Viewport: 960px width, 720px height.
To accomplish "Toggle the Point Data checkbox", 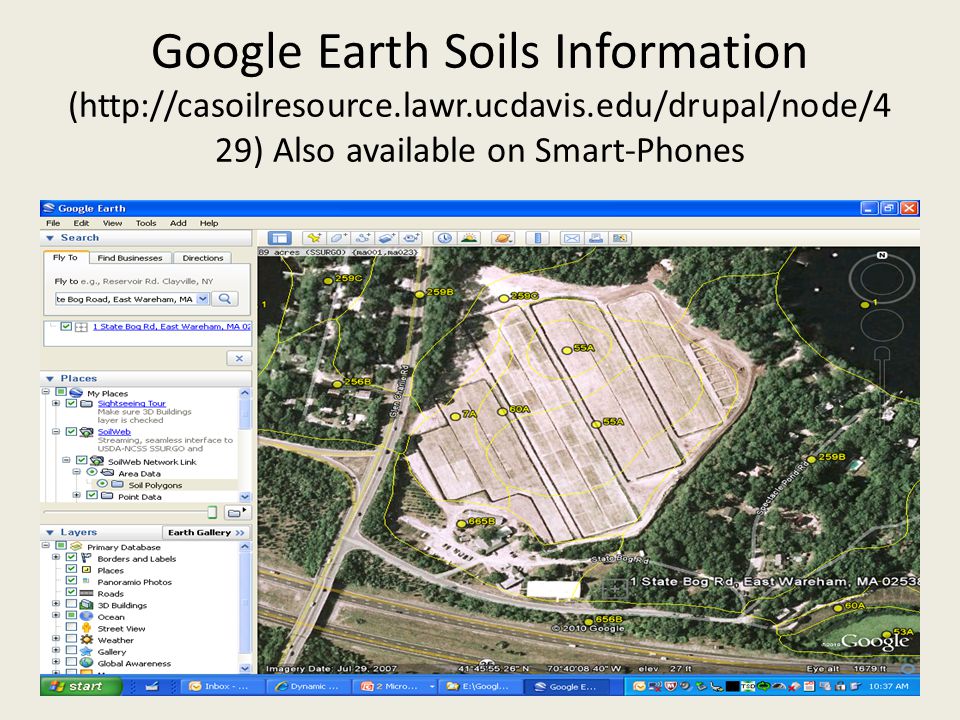I will pos(92,495).
